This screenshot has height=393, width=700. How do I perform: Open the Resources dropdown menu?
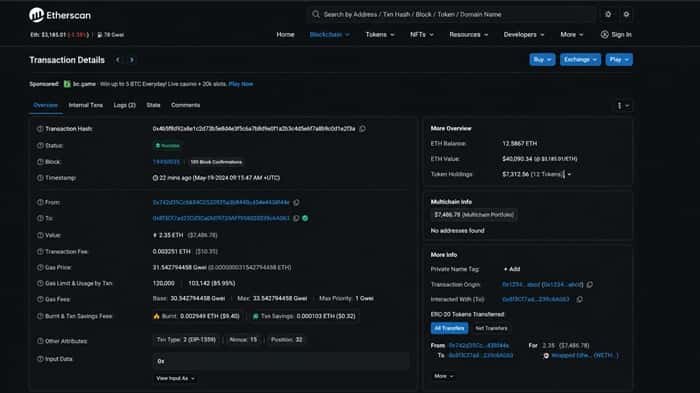(468, 34)
